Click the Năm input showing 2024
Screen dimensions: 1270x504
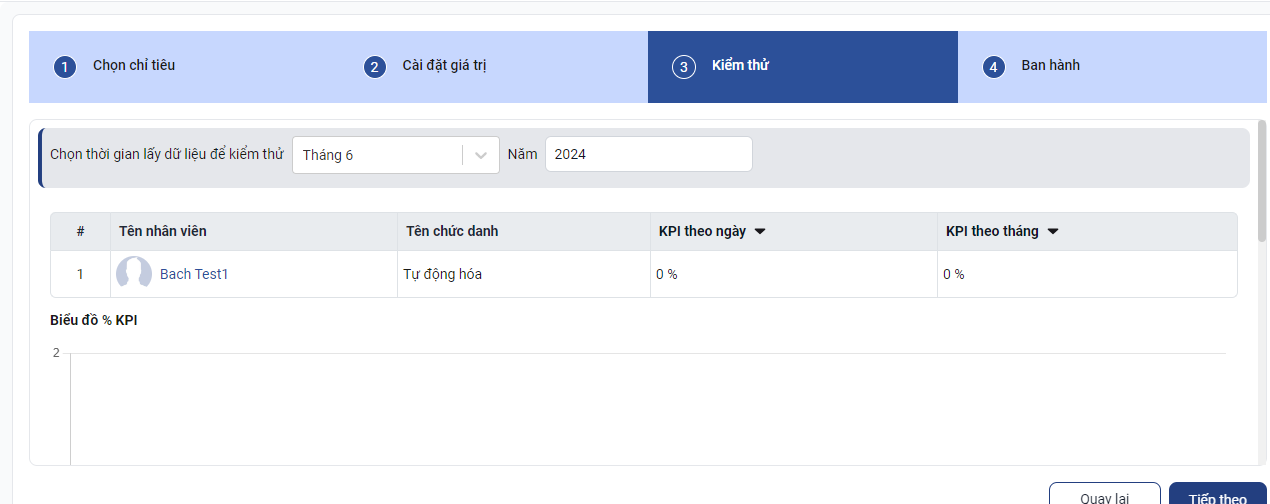648,155
